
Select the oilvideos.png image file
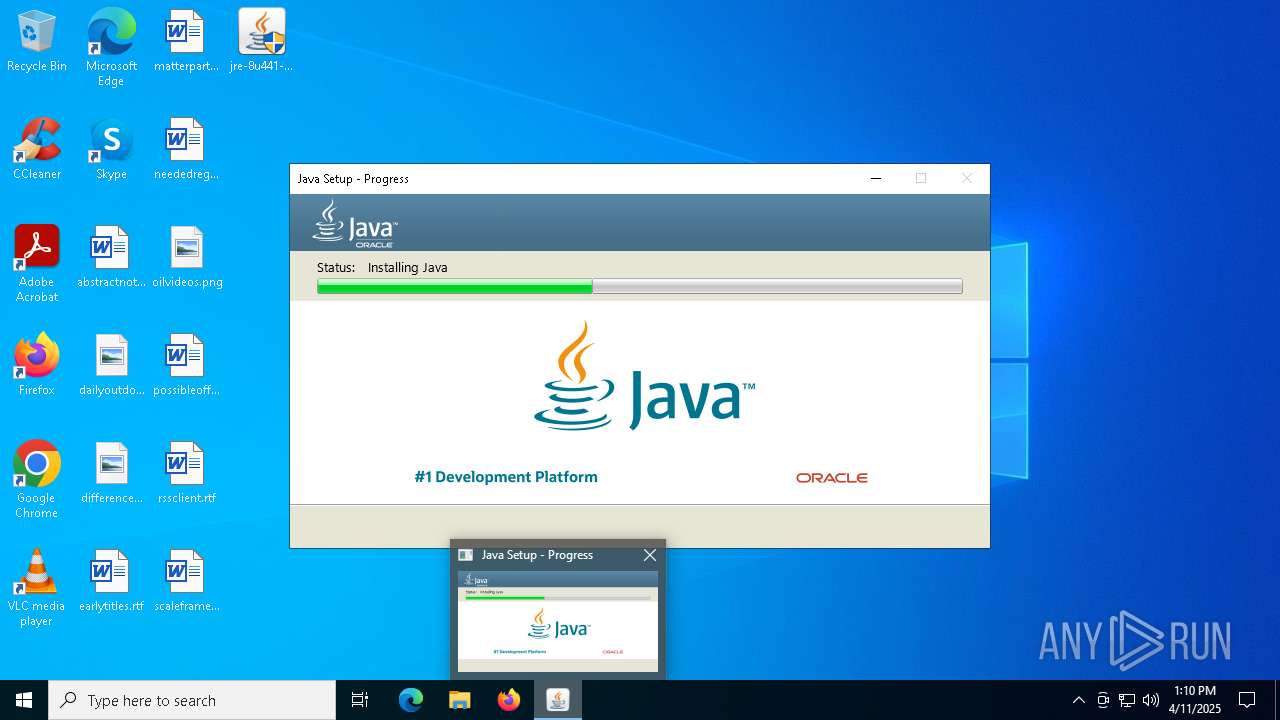click(187, 257)
